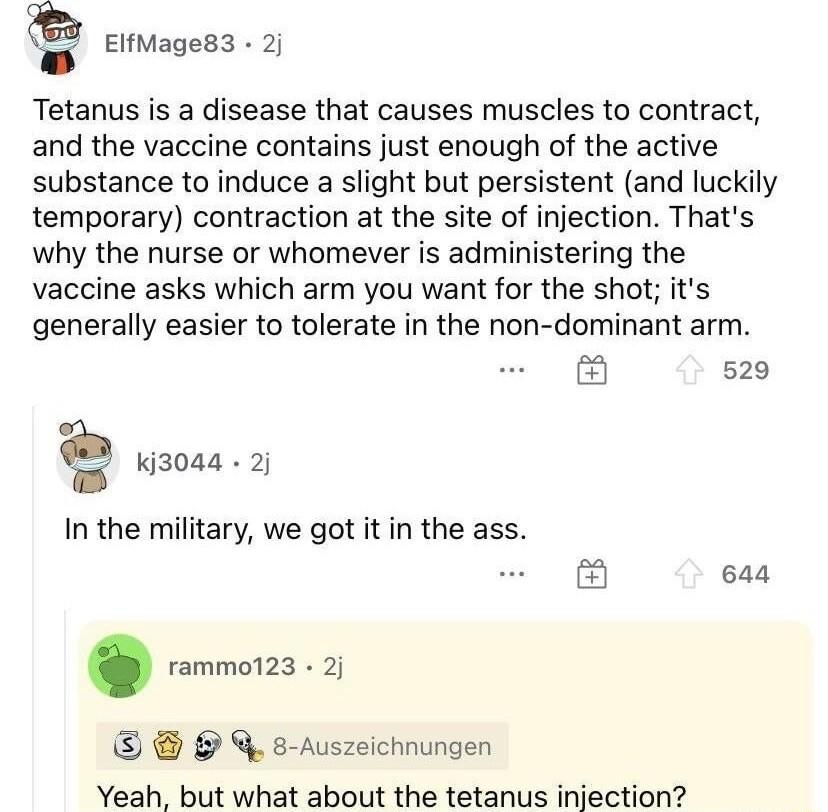Open kj3044's profile via username
This screenshot has width=828, height=812.
[x=176, y=462]
